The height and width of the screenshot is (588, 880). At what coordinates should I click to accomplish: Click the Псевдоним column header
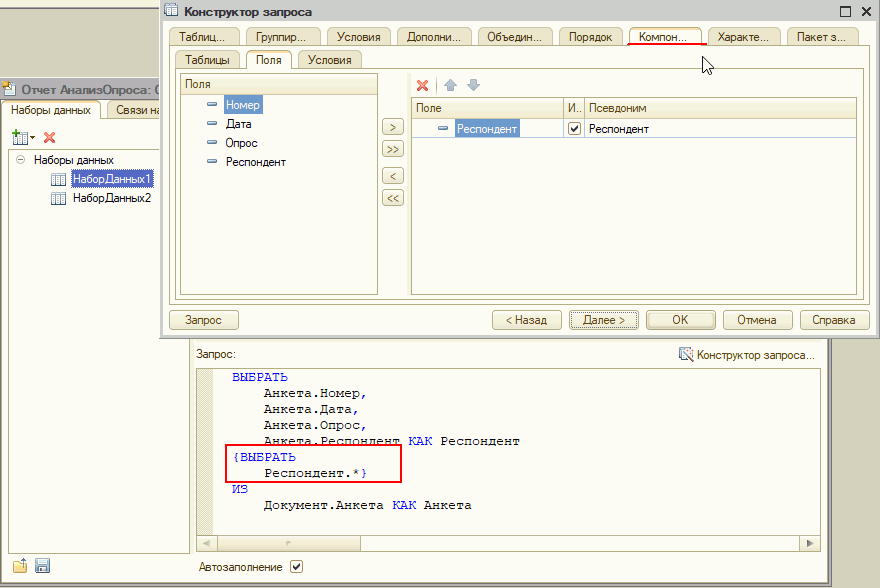(x=720, y=108)
